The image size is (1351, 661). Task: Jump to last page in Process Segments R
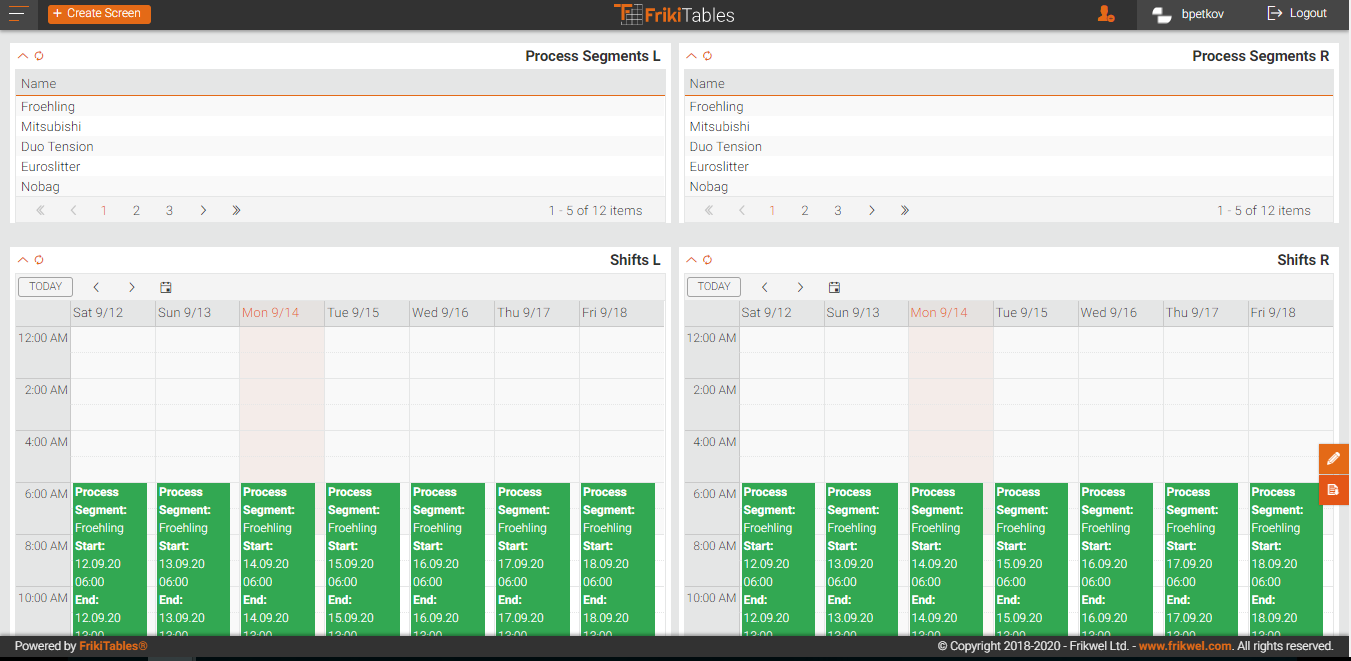click(904, 211)
